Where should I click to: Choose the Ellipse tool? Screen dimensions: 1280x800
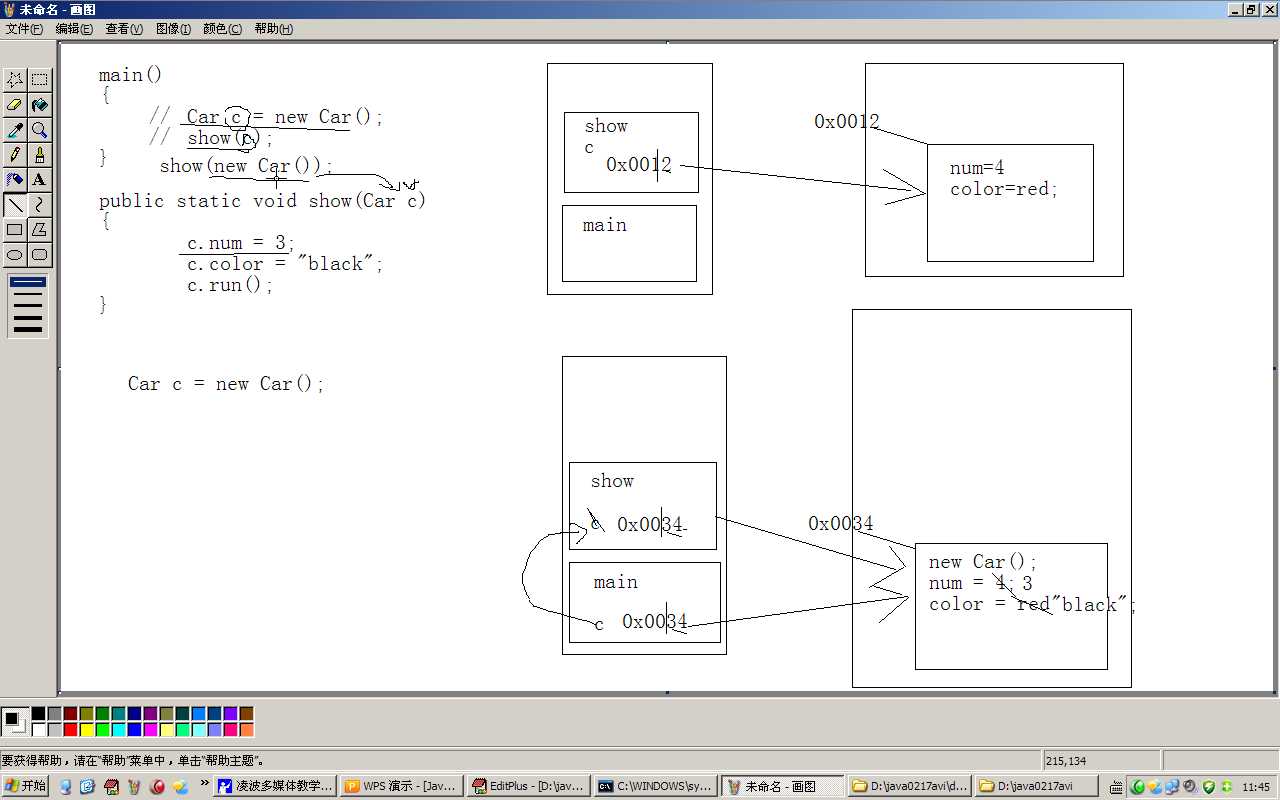point(15,255)
